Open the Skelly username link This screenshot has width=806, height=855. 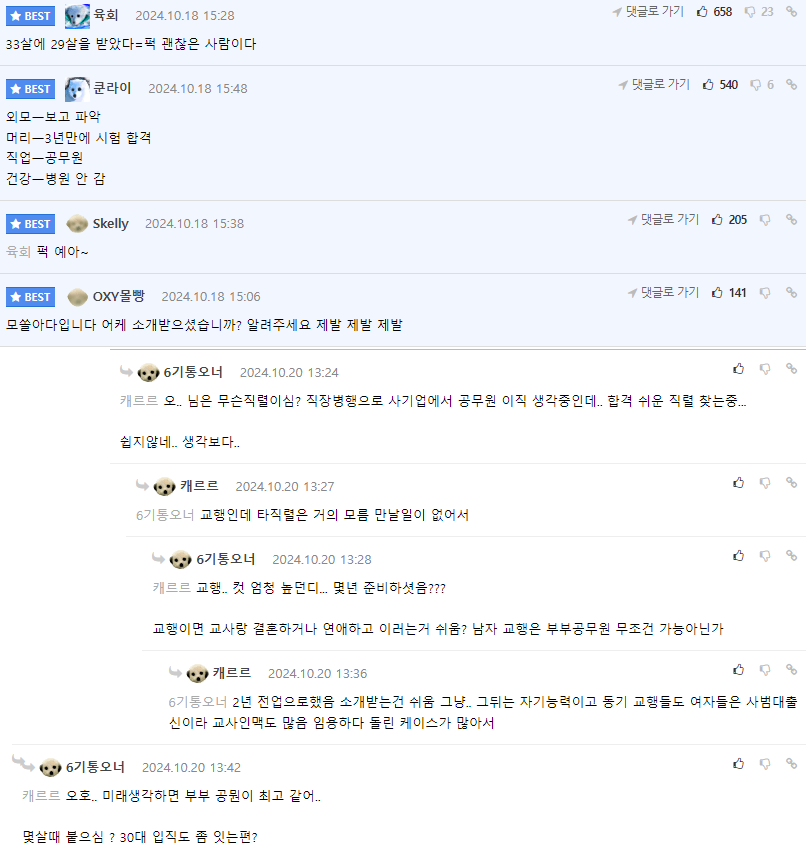pyautogui.click(x=110, y=224)
